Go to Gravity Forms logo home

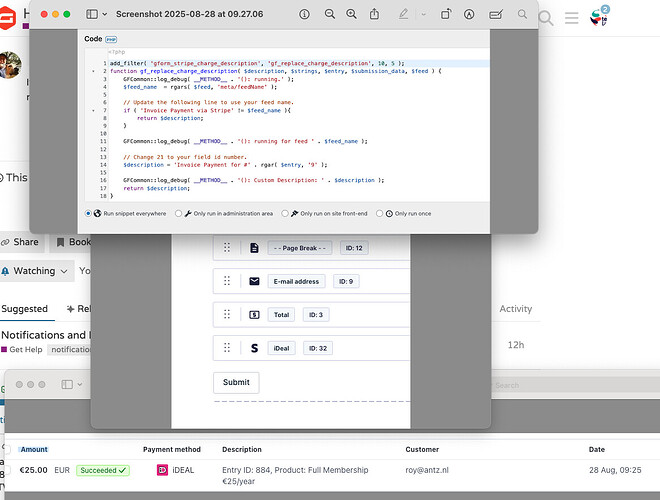[x=8, y=18]
